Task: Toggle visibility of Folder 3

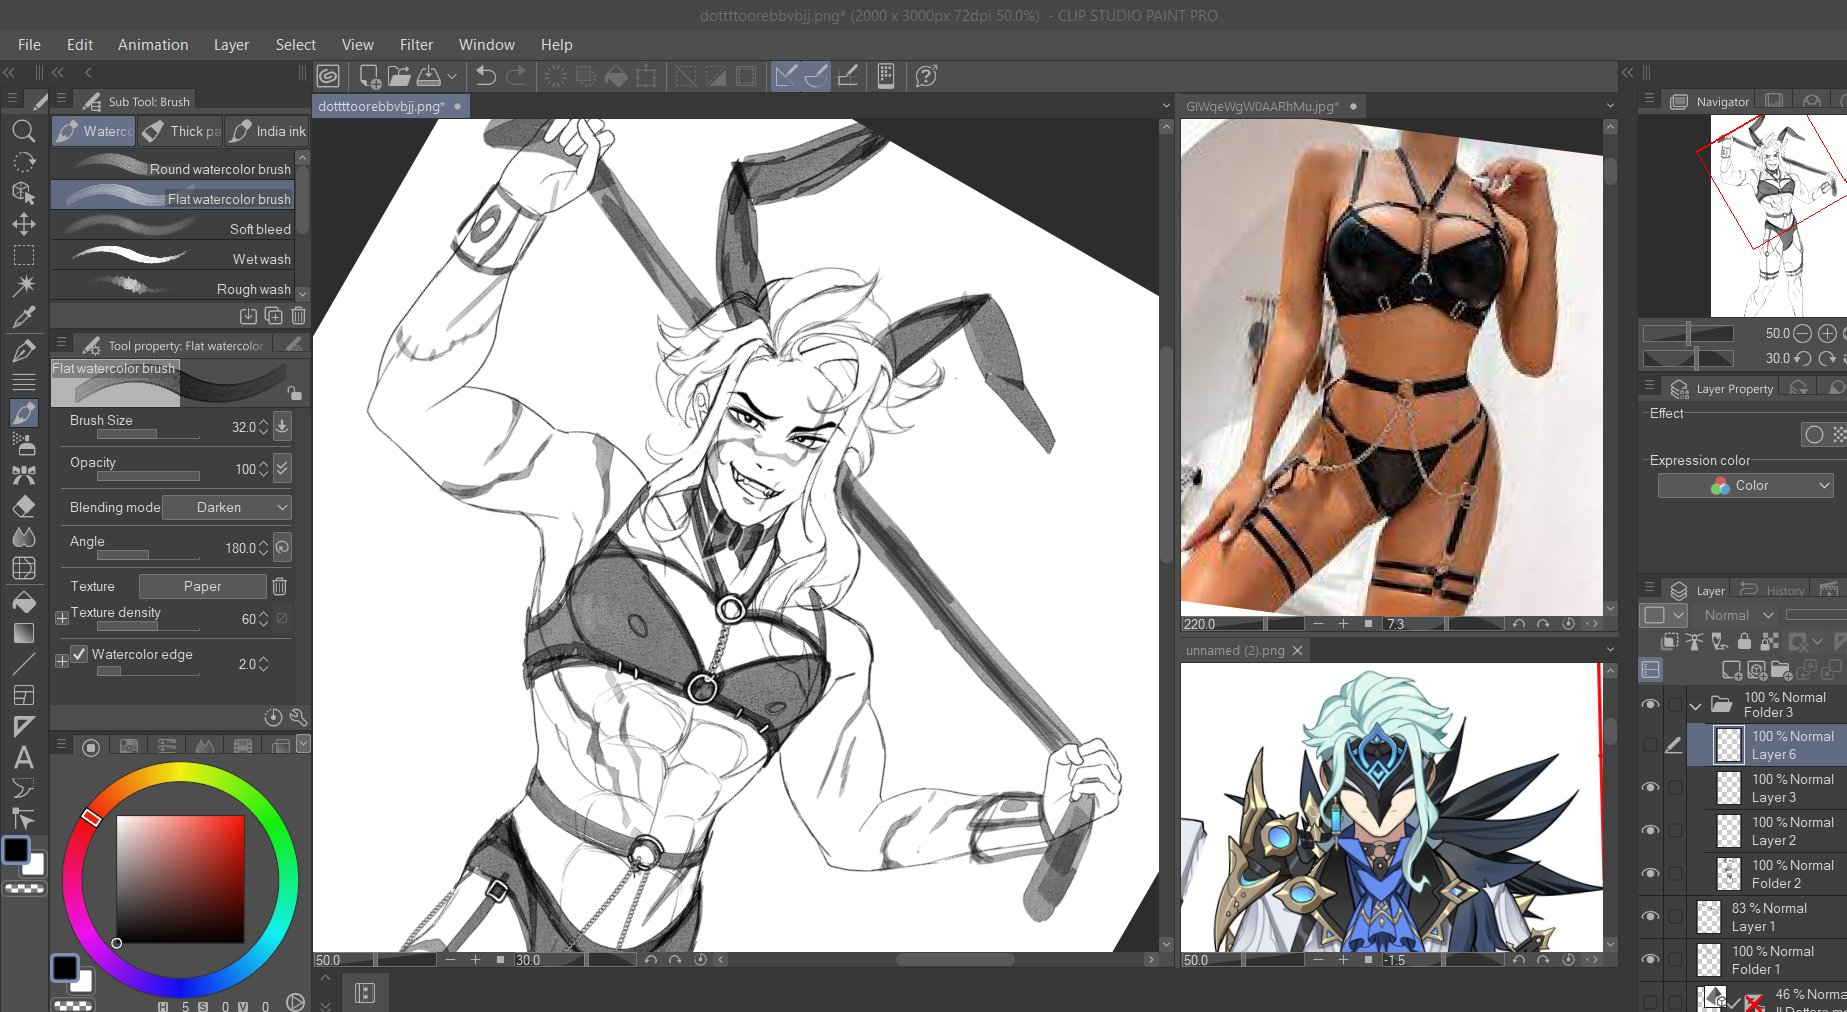Action: [1650, 705]
